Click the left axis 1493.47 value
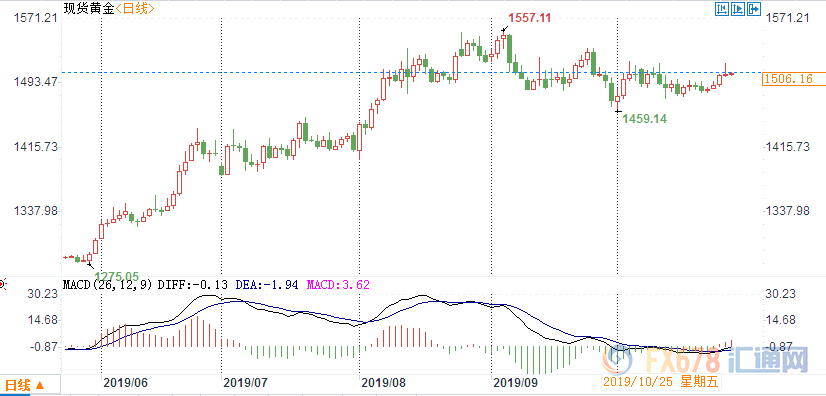This screenshot has height=396, width=826. click(35, 82)
